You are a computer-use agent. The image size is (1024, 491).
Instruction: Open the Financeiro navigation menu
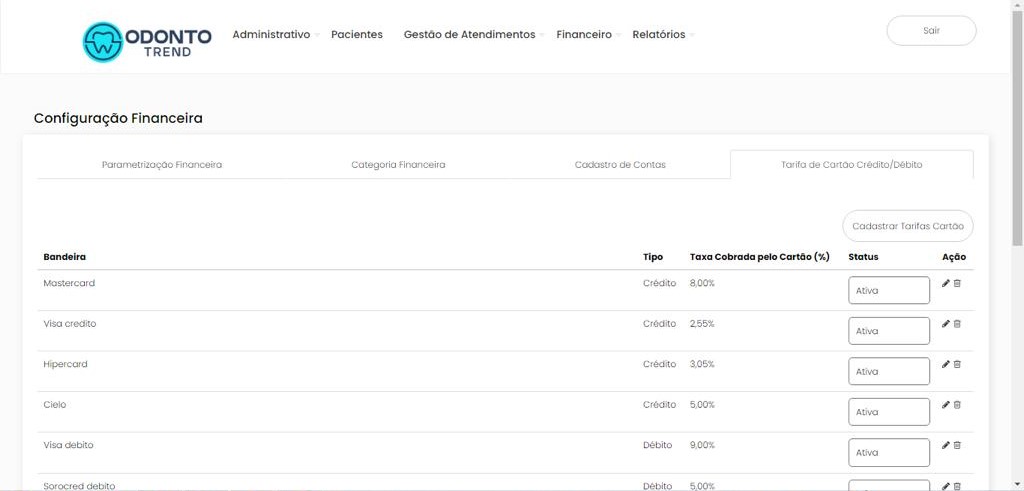coord(585,34)
